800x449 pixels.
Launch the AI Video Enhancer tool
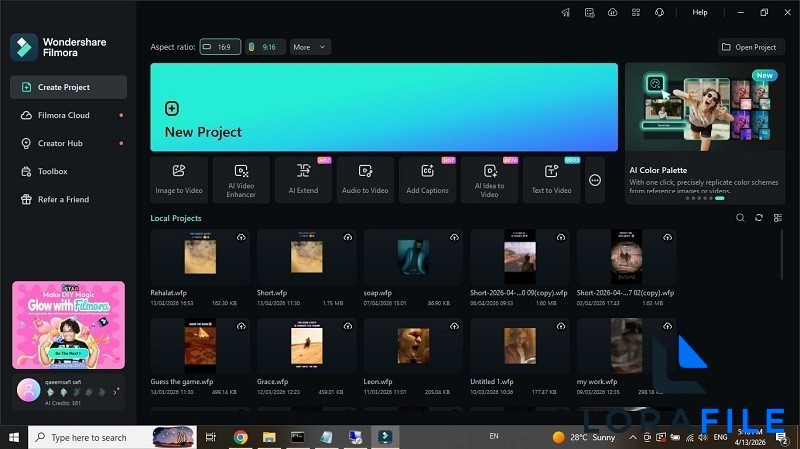241,180
